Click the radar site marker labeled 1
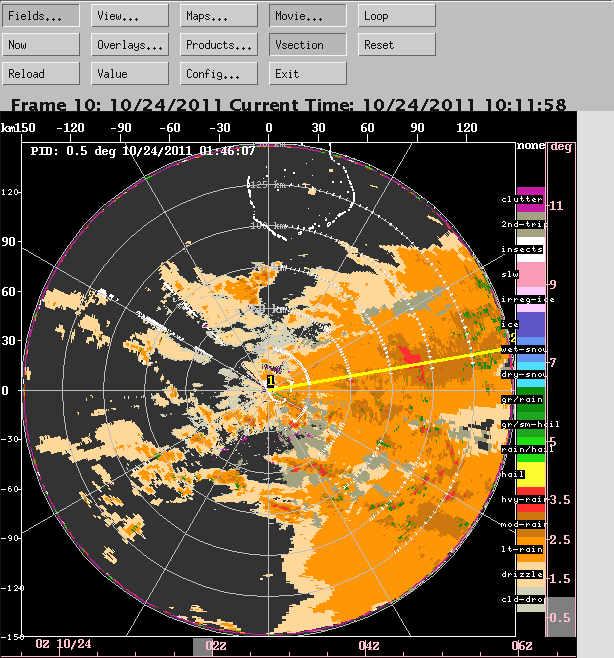Viewport: 614px width, 658px height. [x=269, y=382]
